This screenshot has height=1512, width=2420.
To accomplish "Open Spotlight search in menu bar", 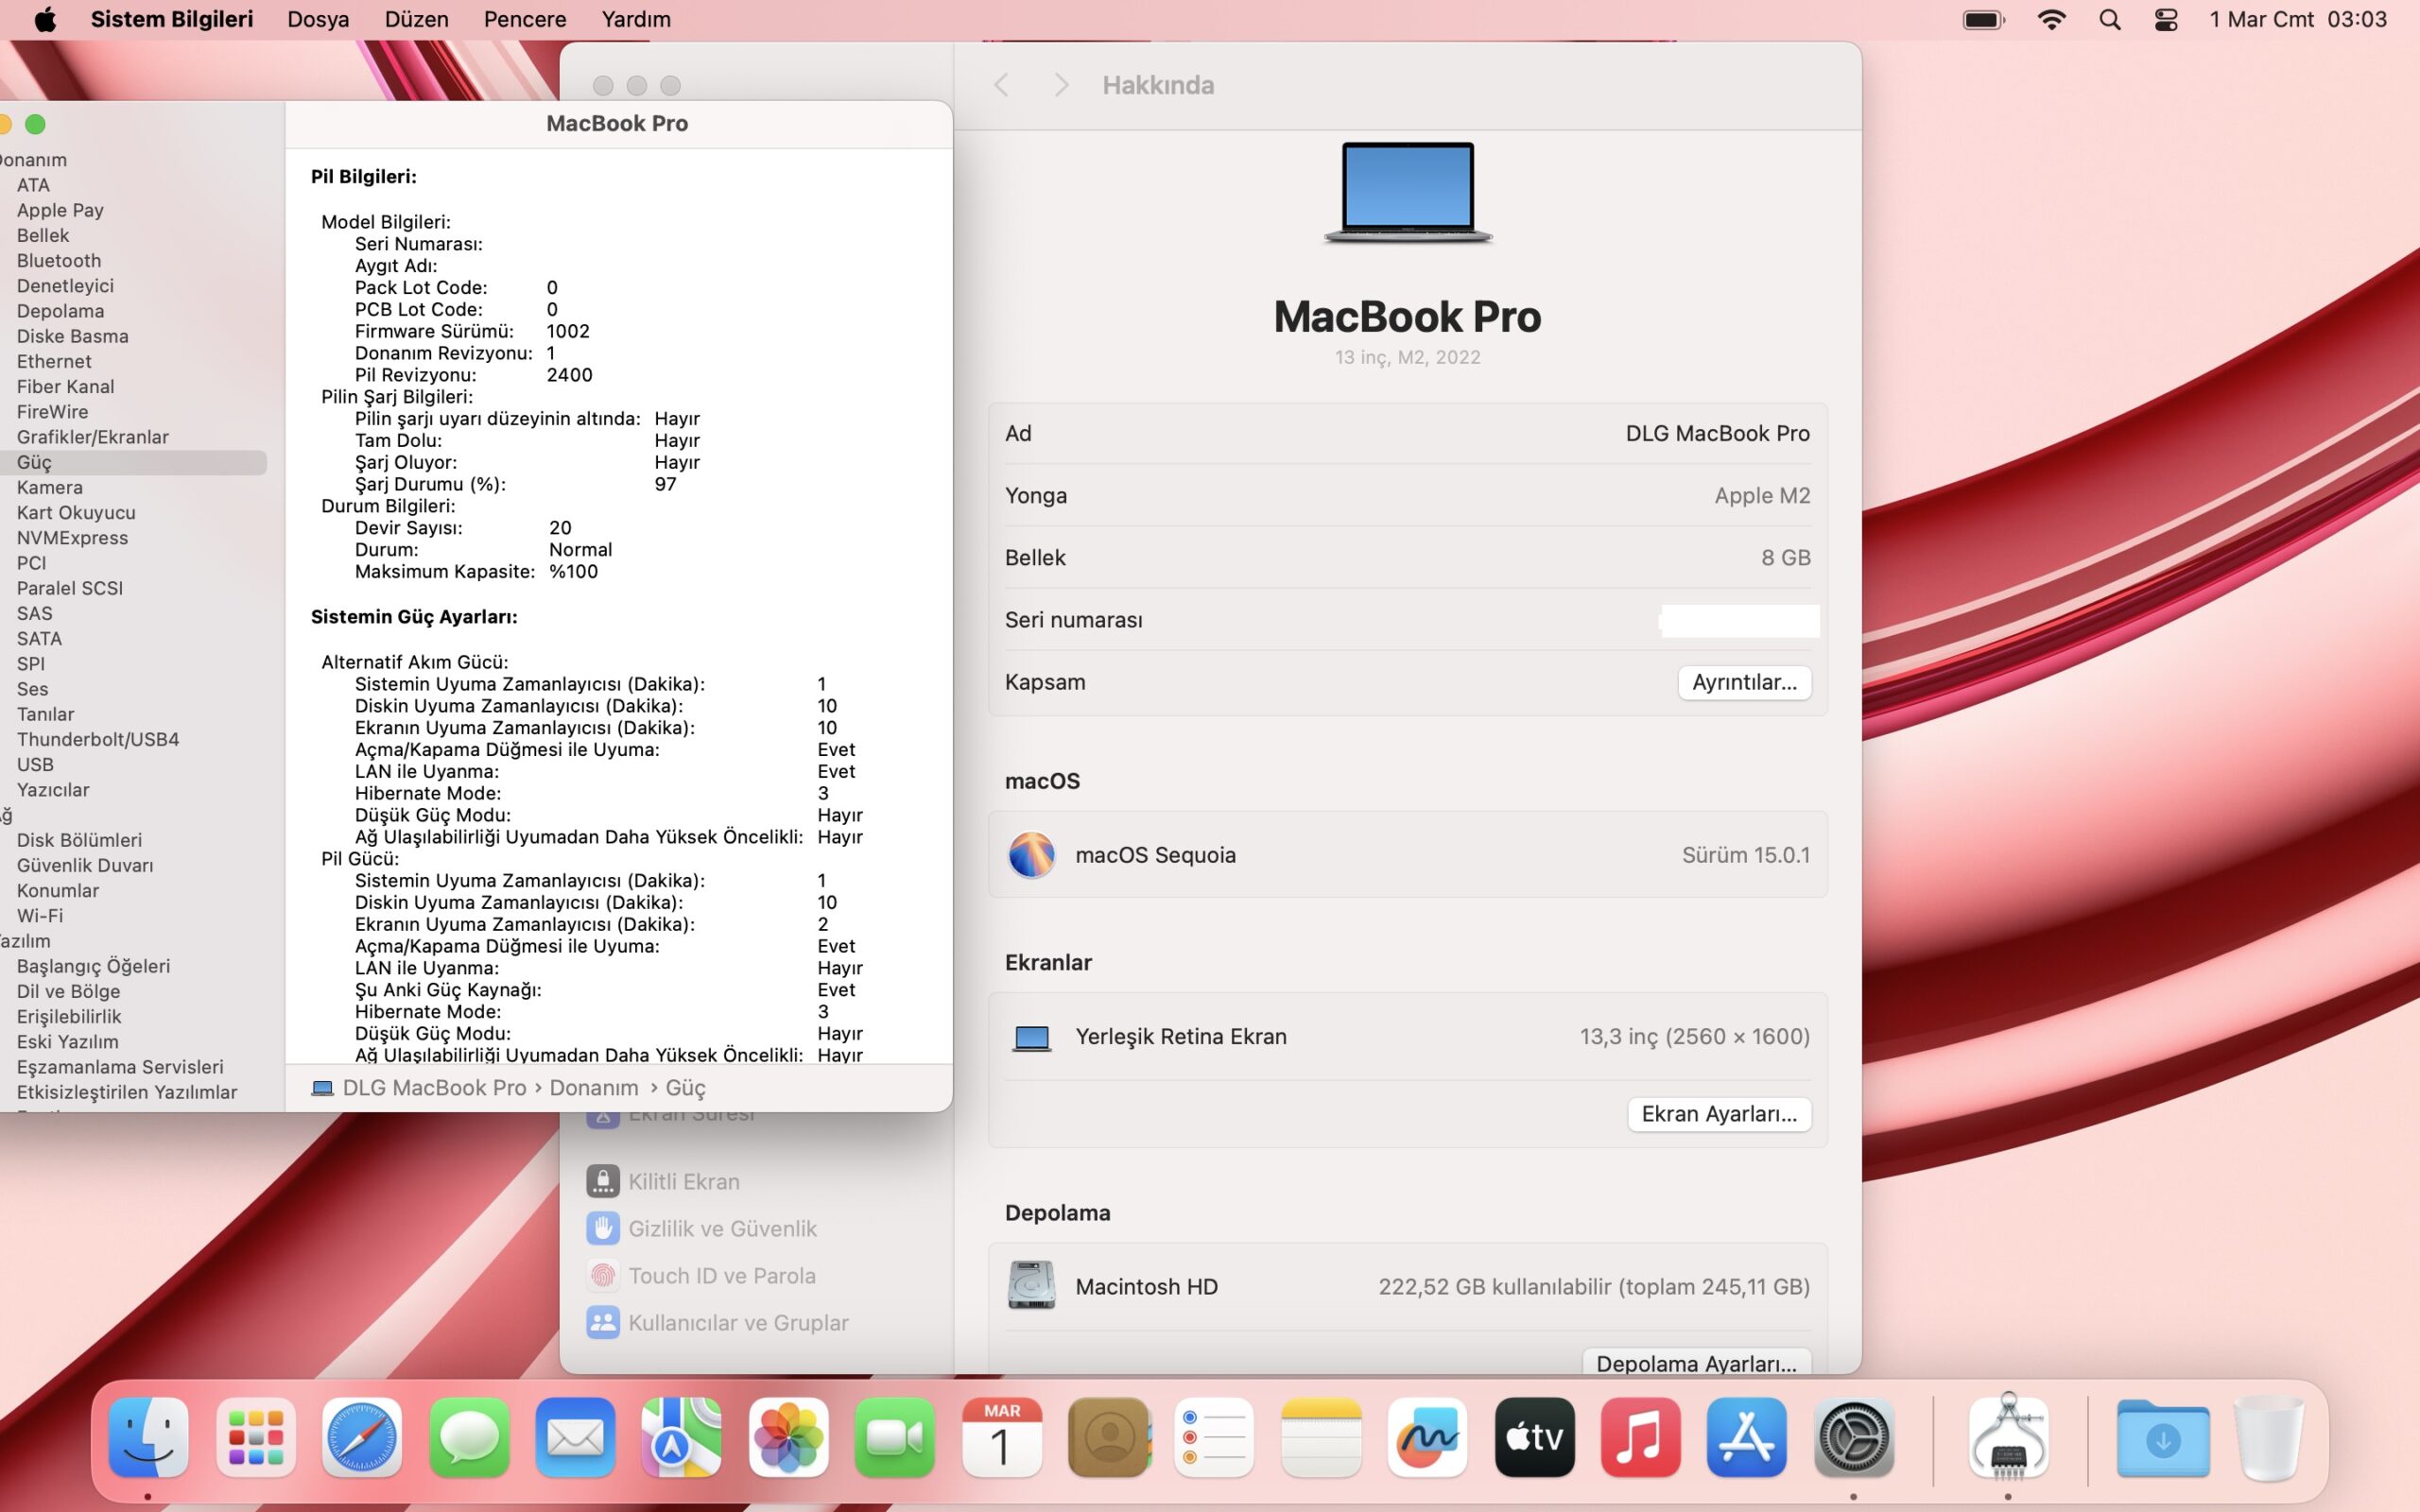I will (2109, 19).
